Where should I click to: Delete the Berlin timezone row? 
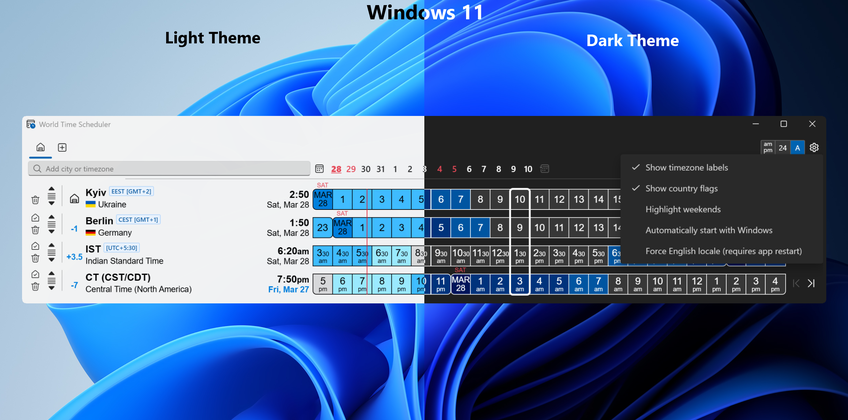(35, 229)
